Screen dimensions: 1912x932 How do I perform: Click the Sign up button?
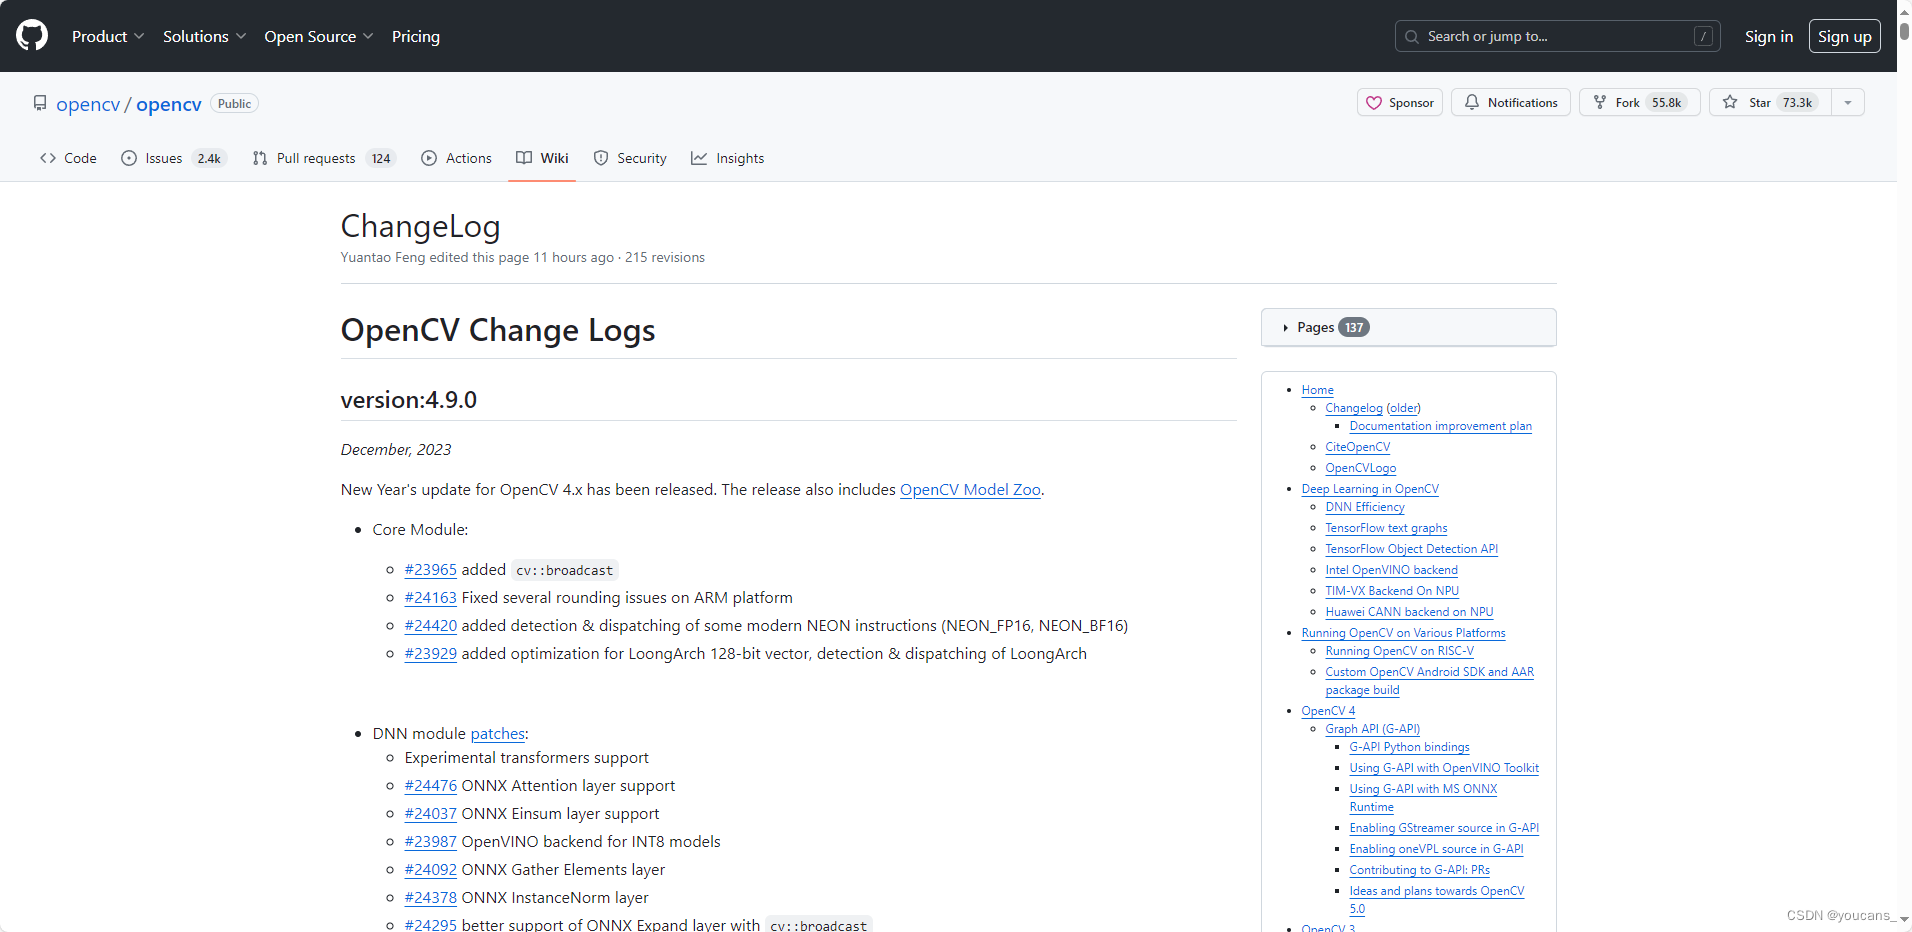click(1845, 36)
